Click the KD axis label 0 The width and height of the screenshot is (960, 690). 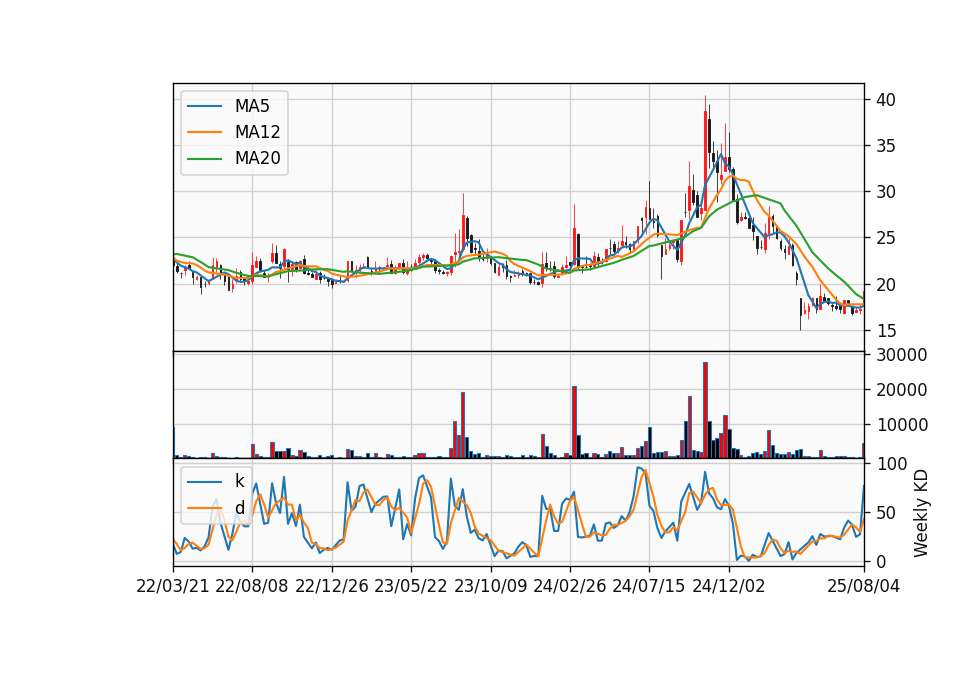[880, 561]
